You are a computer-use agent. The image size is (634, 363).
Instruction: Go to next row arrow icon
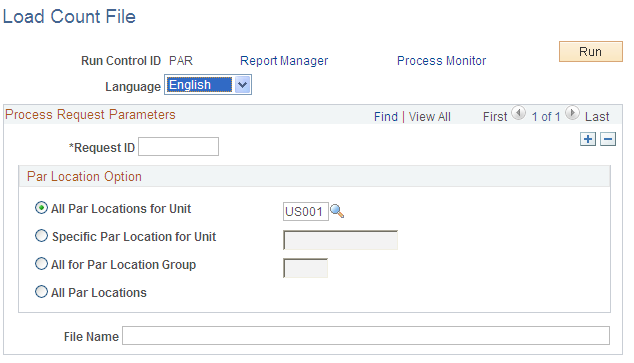pos(572,113)
